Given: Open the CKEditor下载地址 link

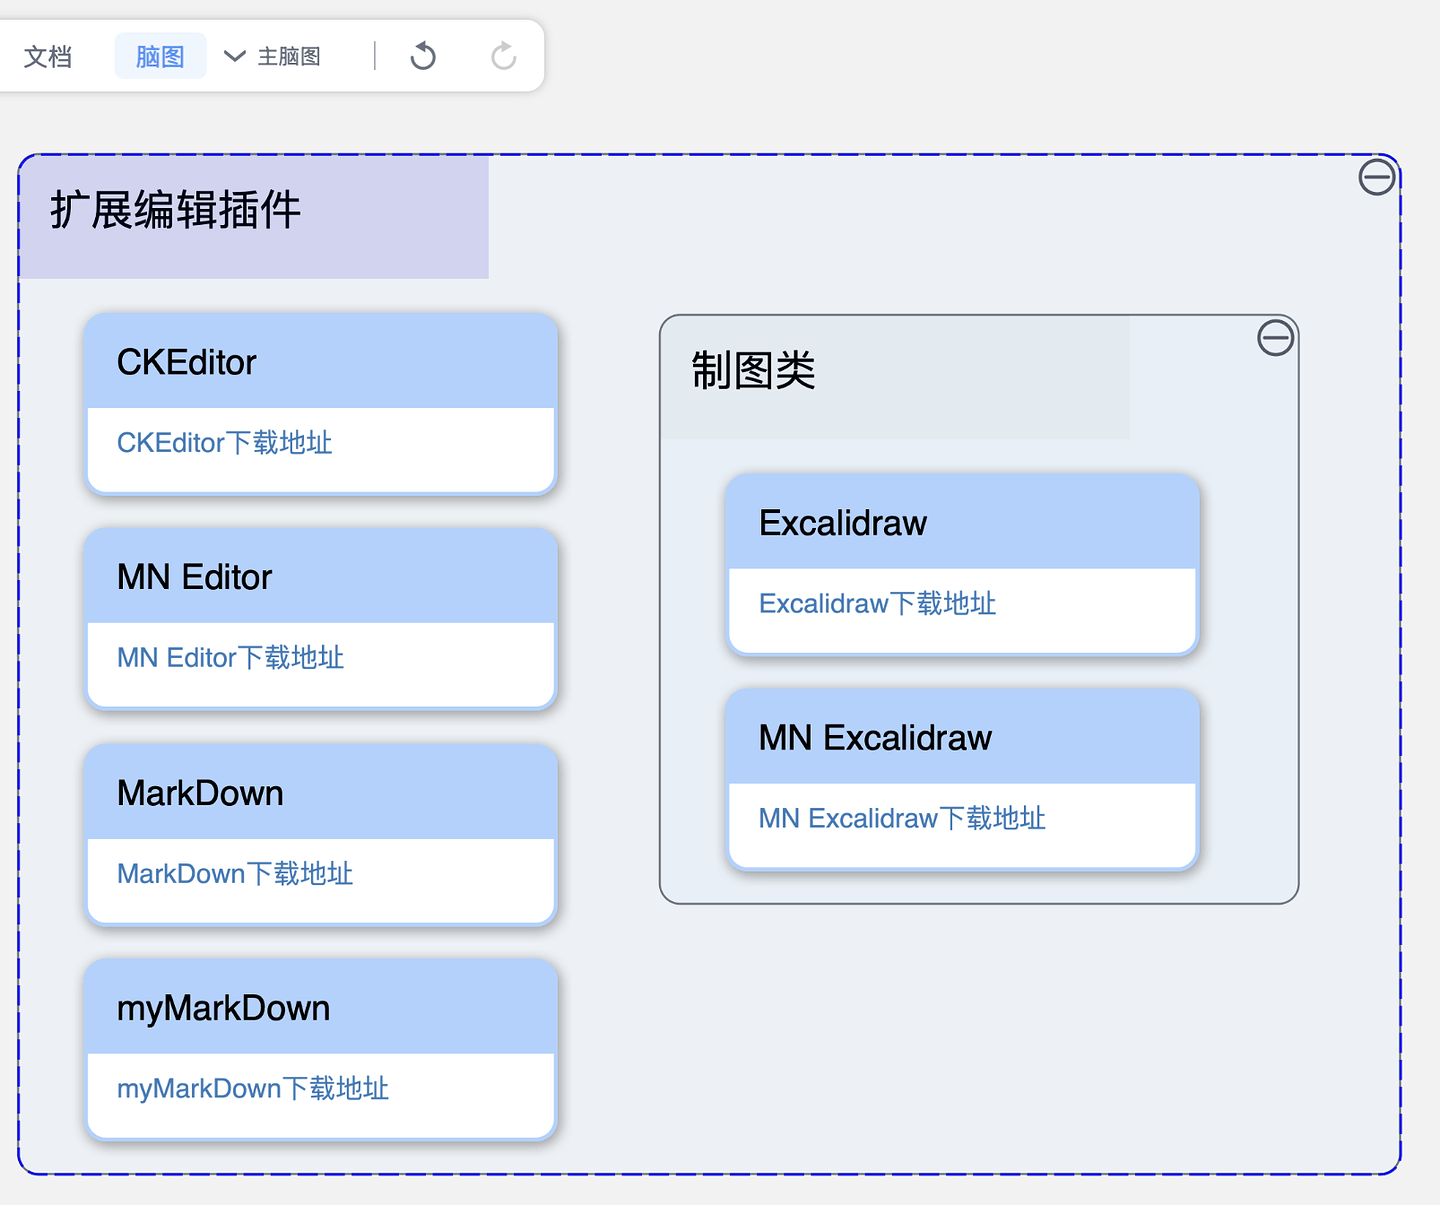Looking at the screenshot, I should coord(224,443).
